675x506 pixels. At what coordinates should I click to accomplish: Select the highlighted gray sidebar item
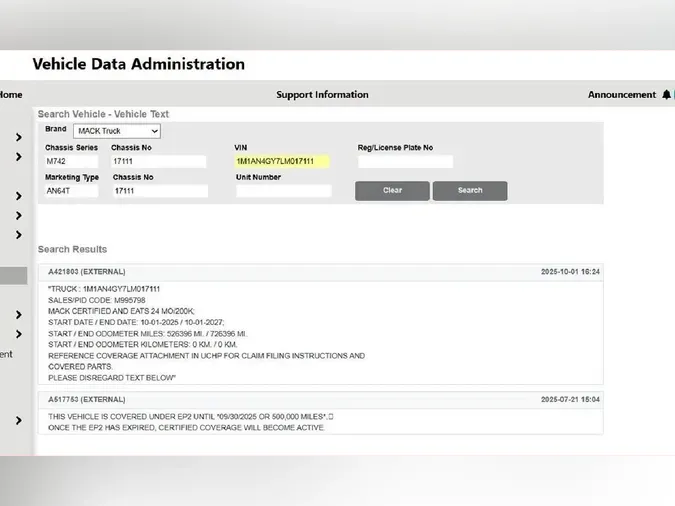[x=13, y=276]
